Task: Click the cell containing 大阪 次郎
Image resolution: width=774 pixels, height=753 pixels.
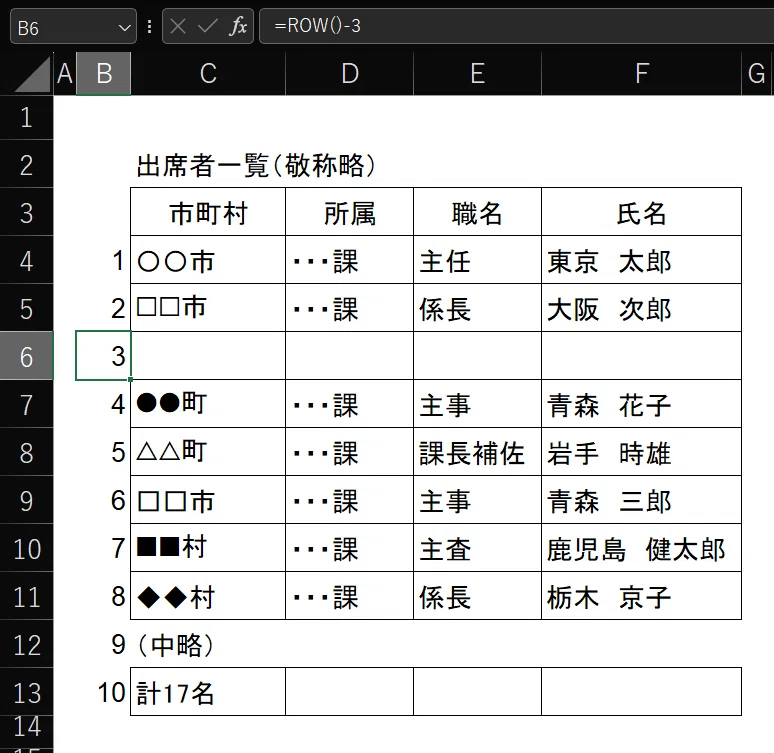Action: (642, 309)
